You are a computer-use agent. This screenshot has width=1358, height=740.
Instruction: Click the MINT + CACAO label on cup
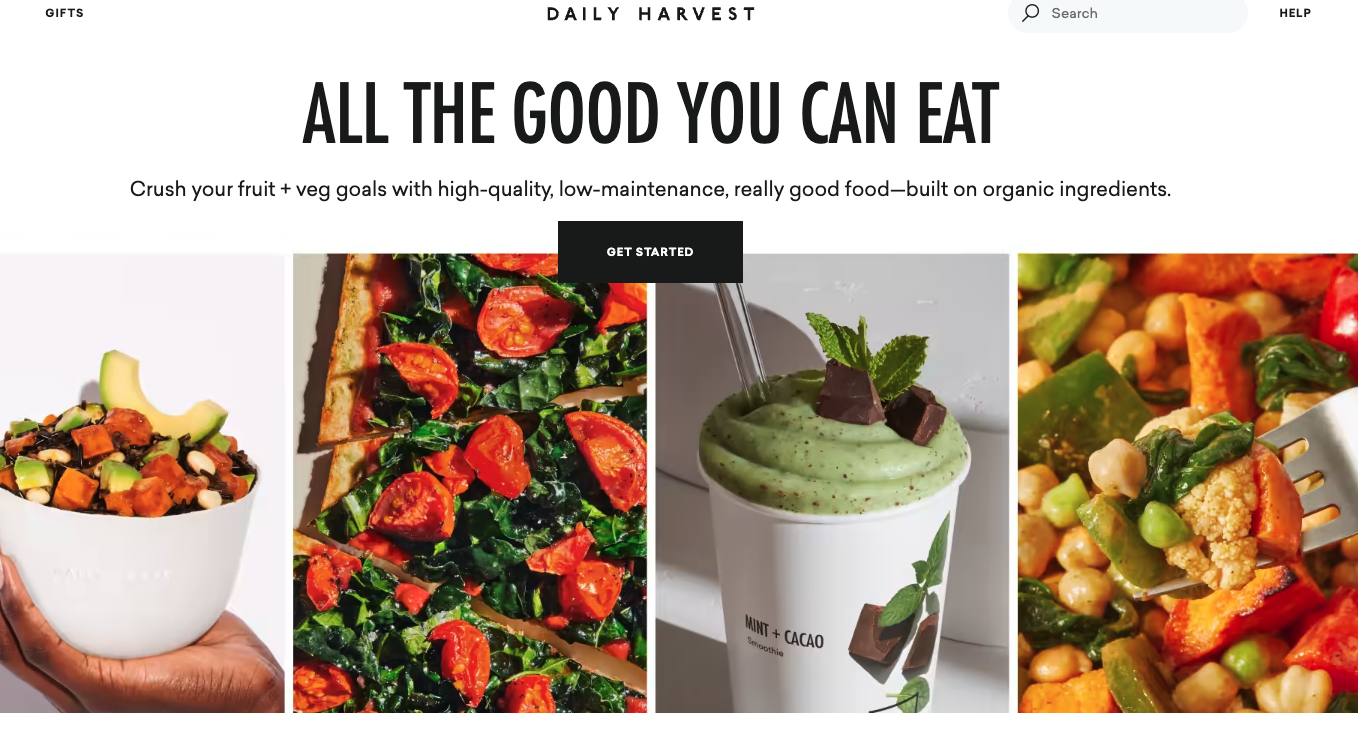pos(784,635)
